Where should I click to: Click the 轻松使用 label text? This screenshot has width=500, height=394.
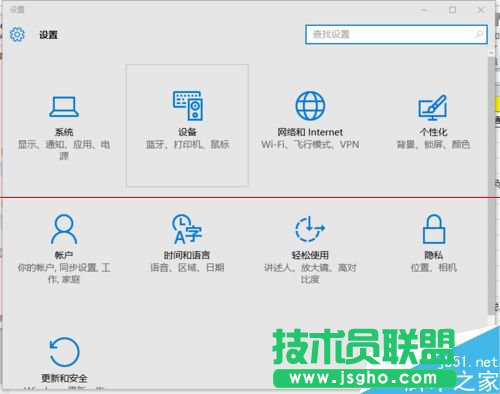coord(310,255)
